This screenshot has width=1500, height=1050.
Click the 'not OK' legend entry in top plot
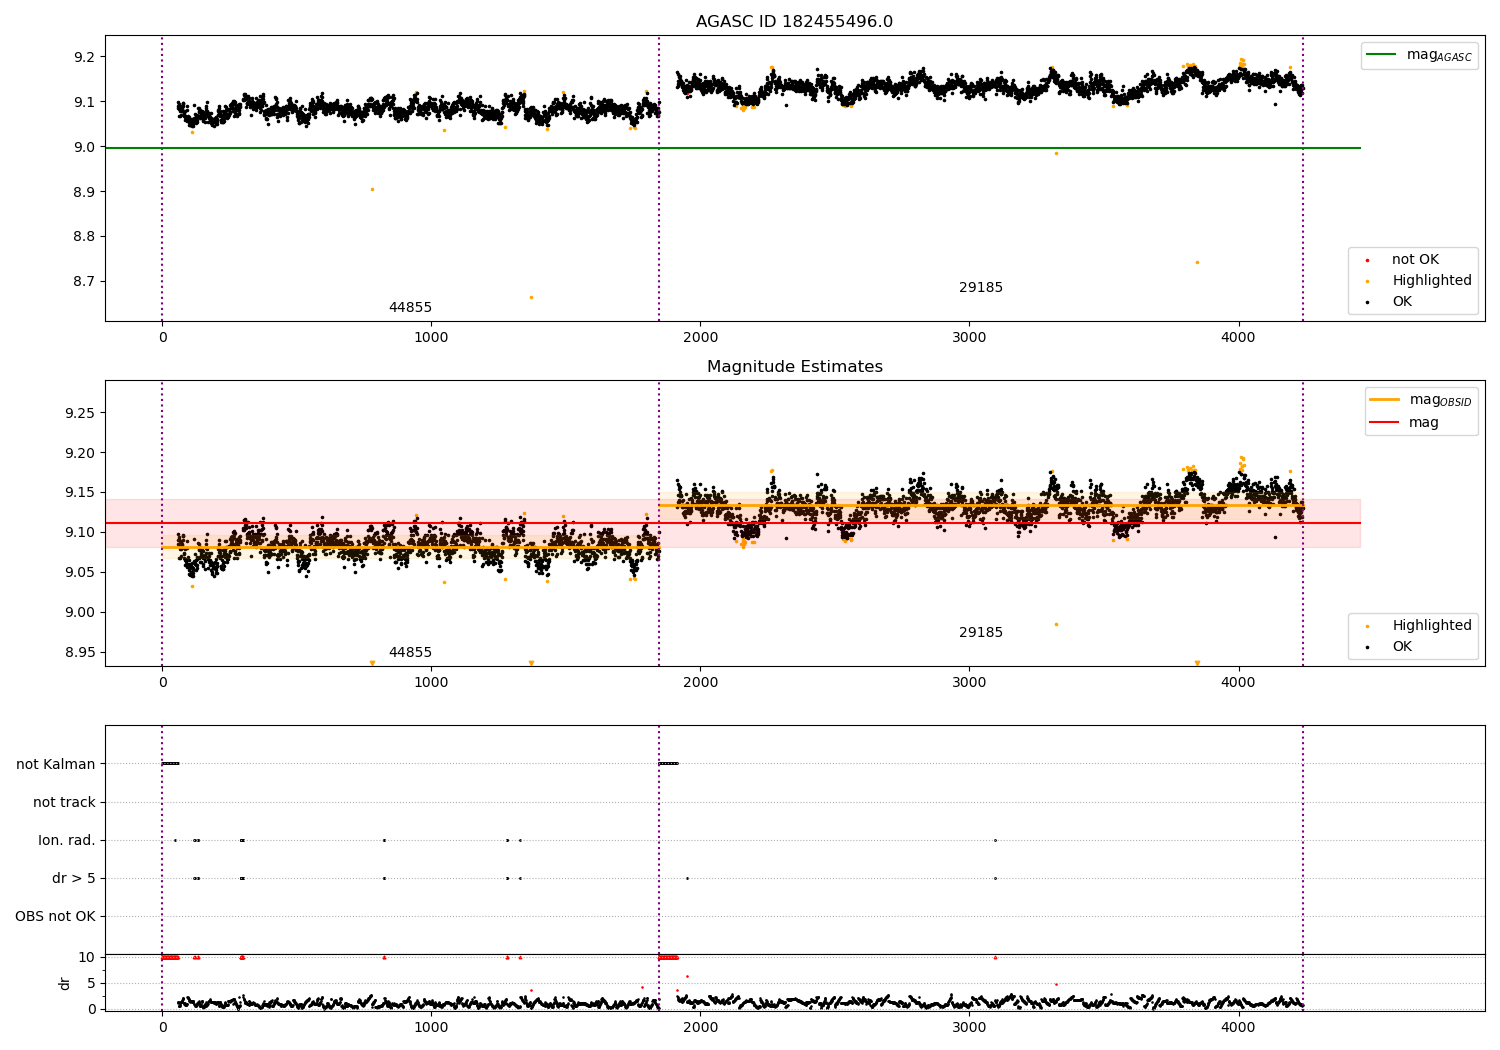click(x=1415, y=260)
